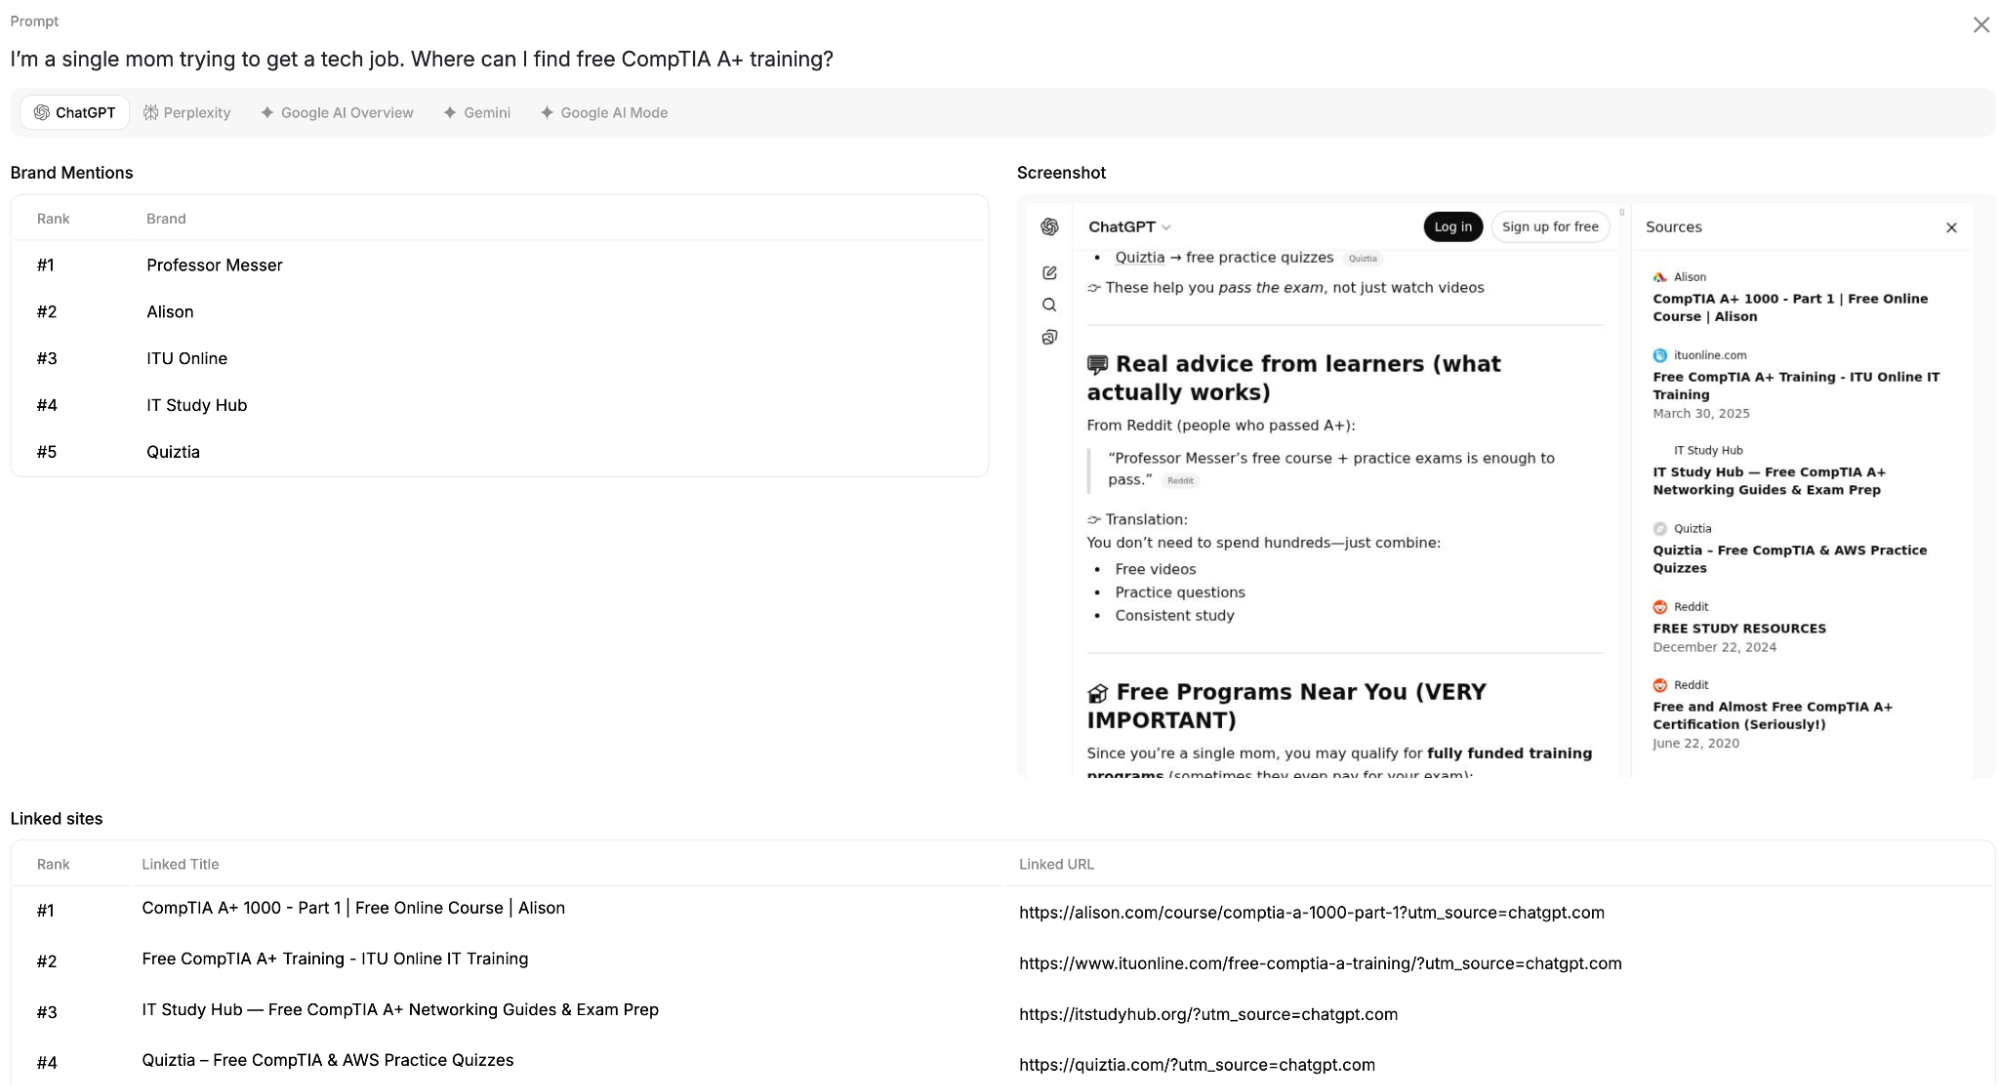Image resolution: width=1999 pixels, height=1086 pixels.
Task: Close the Sources side panel
Action: [1951, 228]
